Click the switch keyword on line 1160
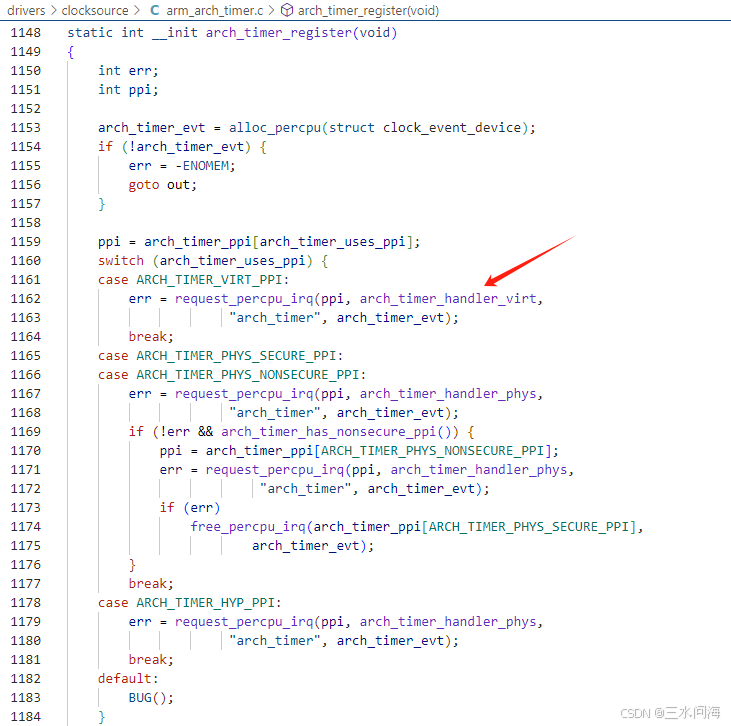Screen dimensions: 731x726 (x=121, y=261)
